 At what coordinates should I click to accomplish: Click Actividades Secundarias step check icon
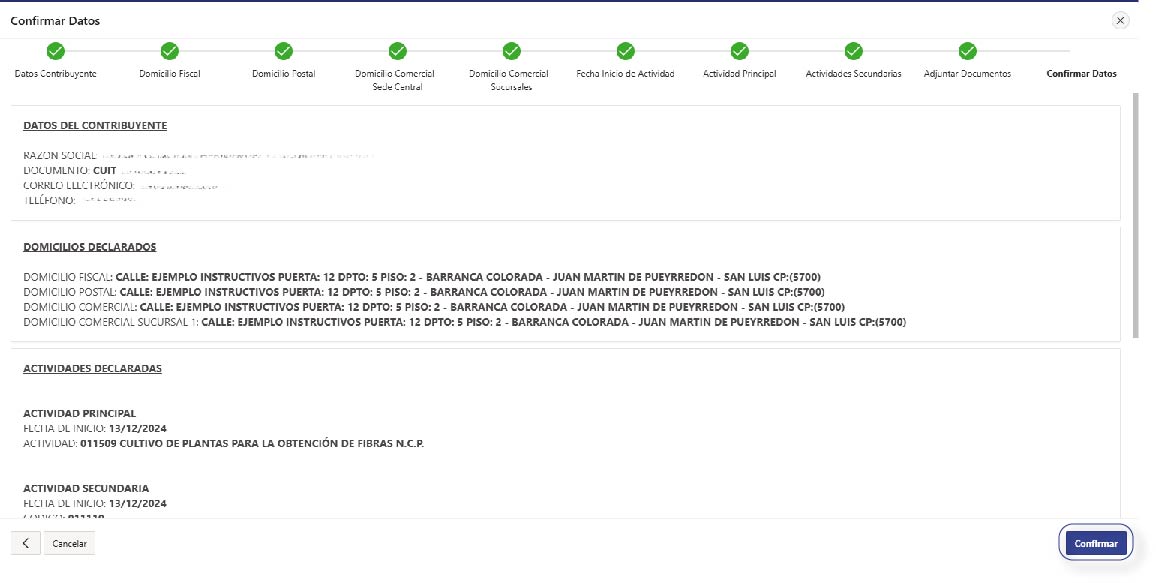click(x=854, y=51)
